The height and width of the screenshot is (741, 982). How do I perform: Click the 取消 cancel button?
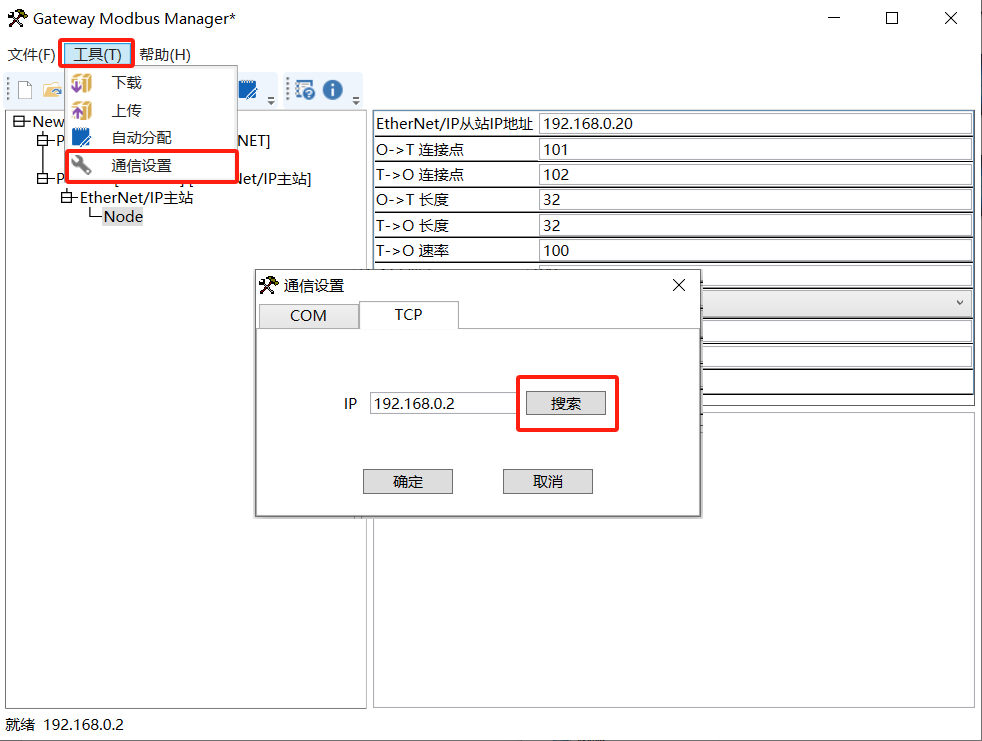coord(547,482)
